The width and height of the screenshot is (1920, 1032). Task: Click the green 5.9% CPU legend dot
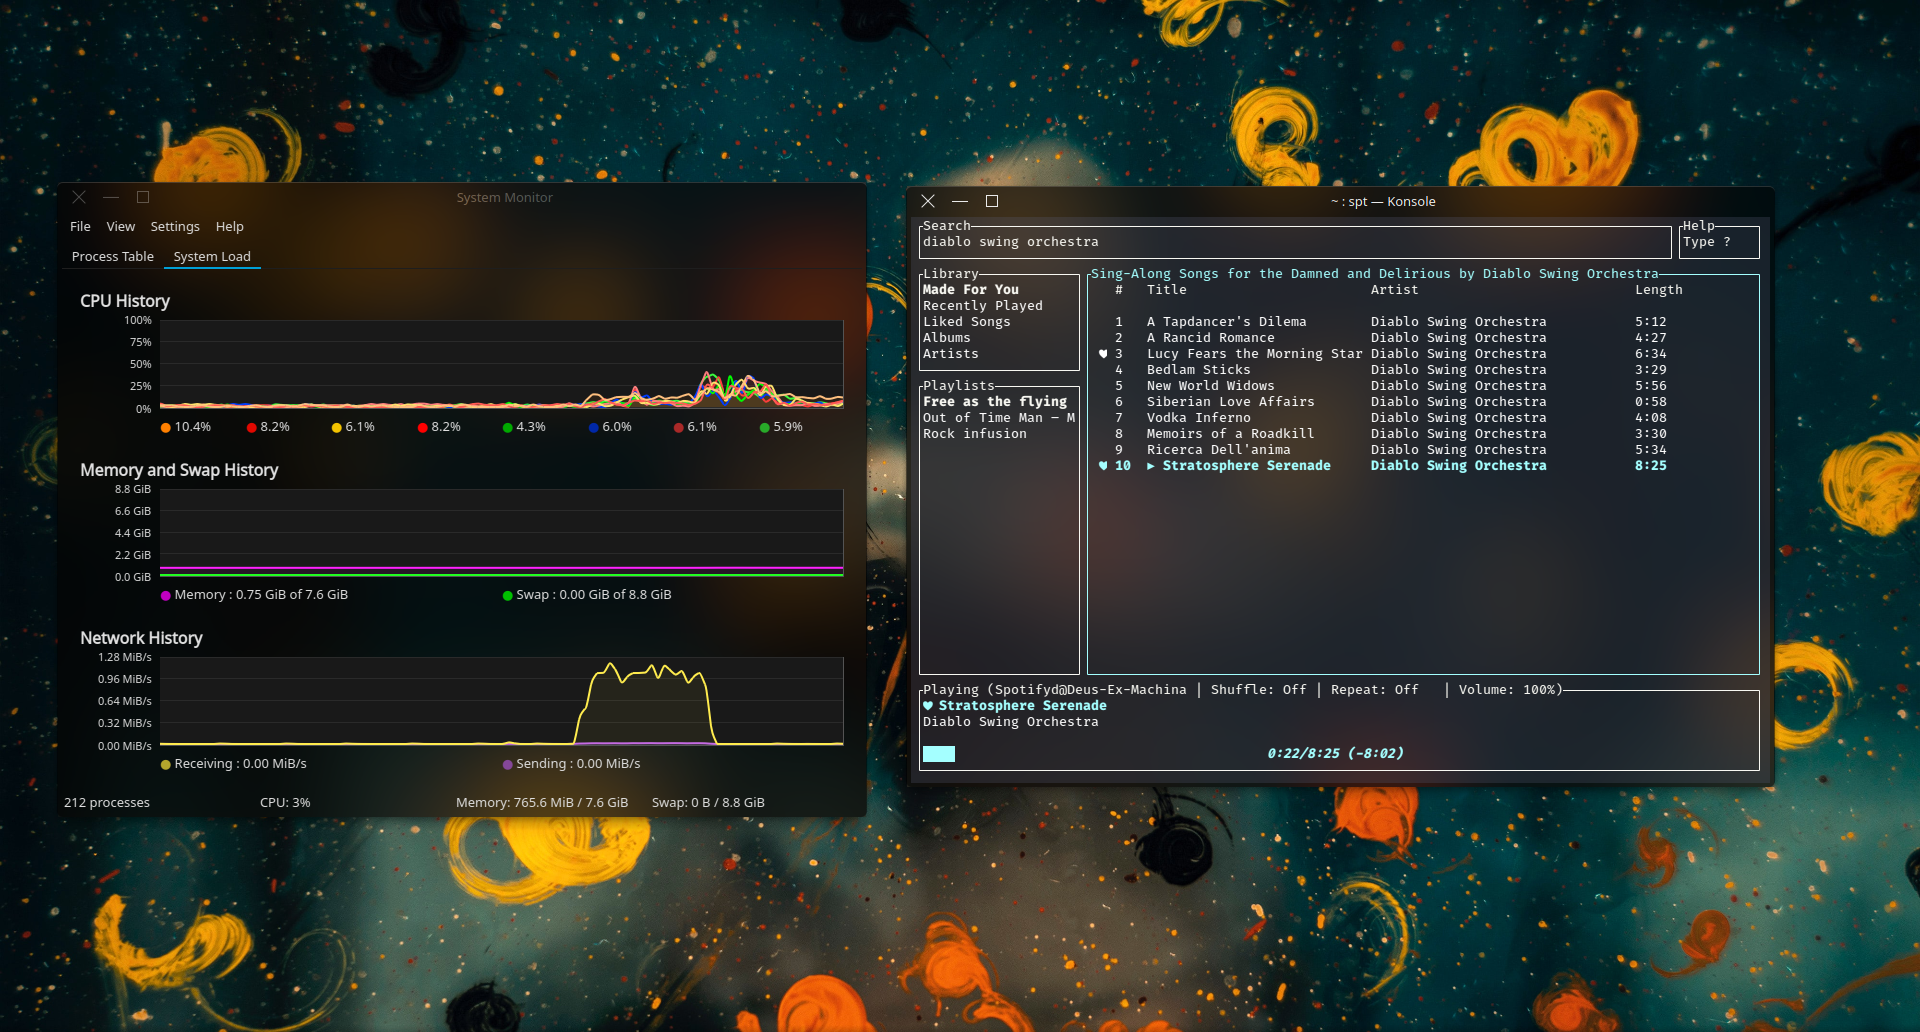pos(764,428)
